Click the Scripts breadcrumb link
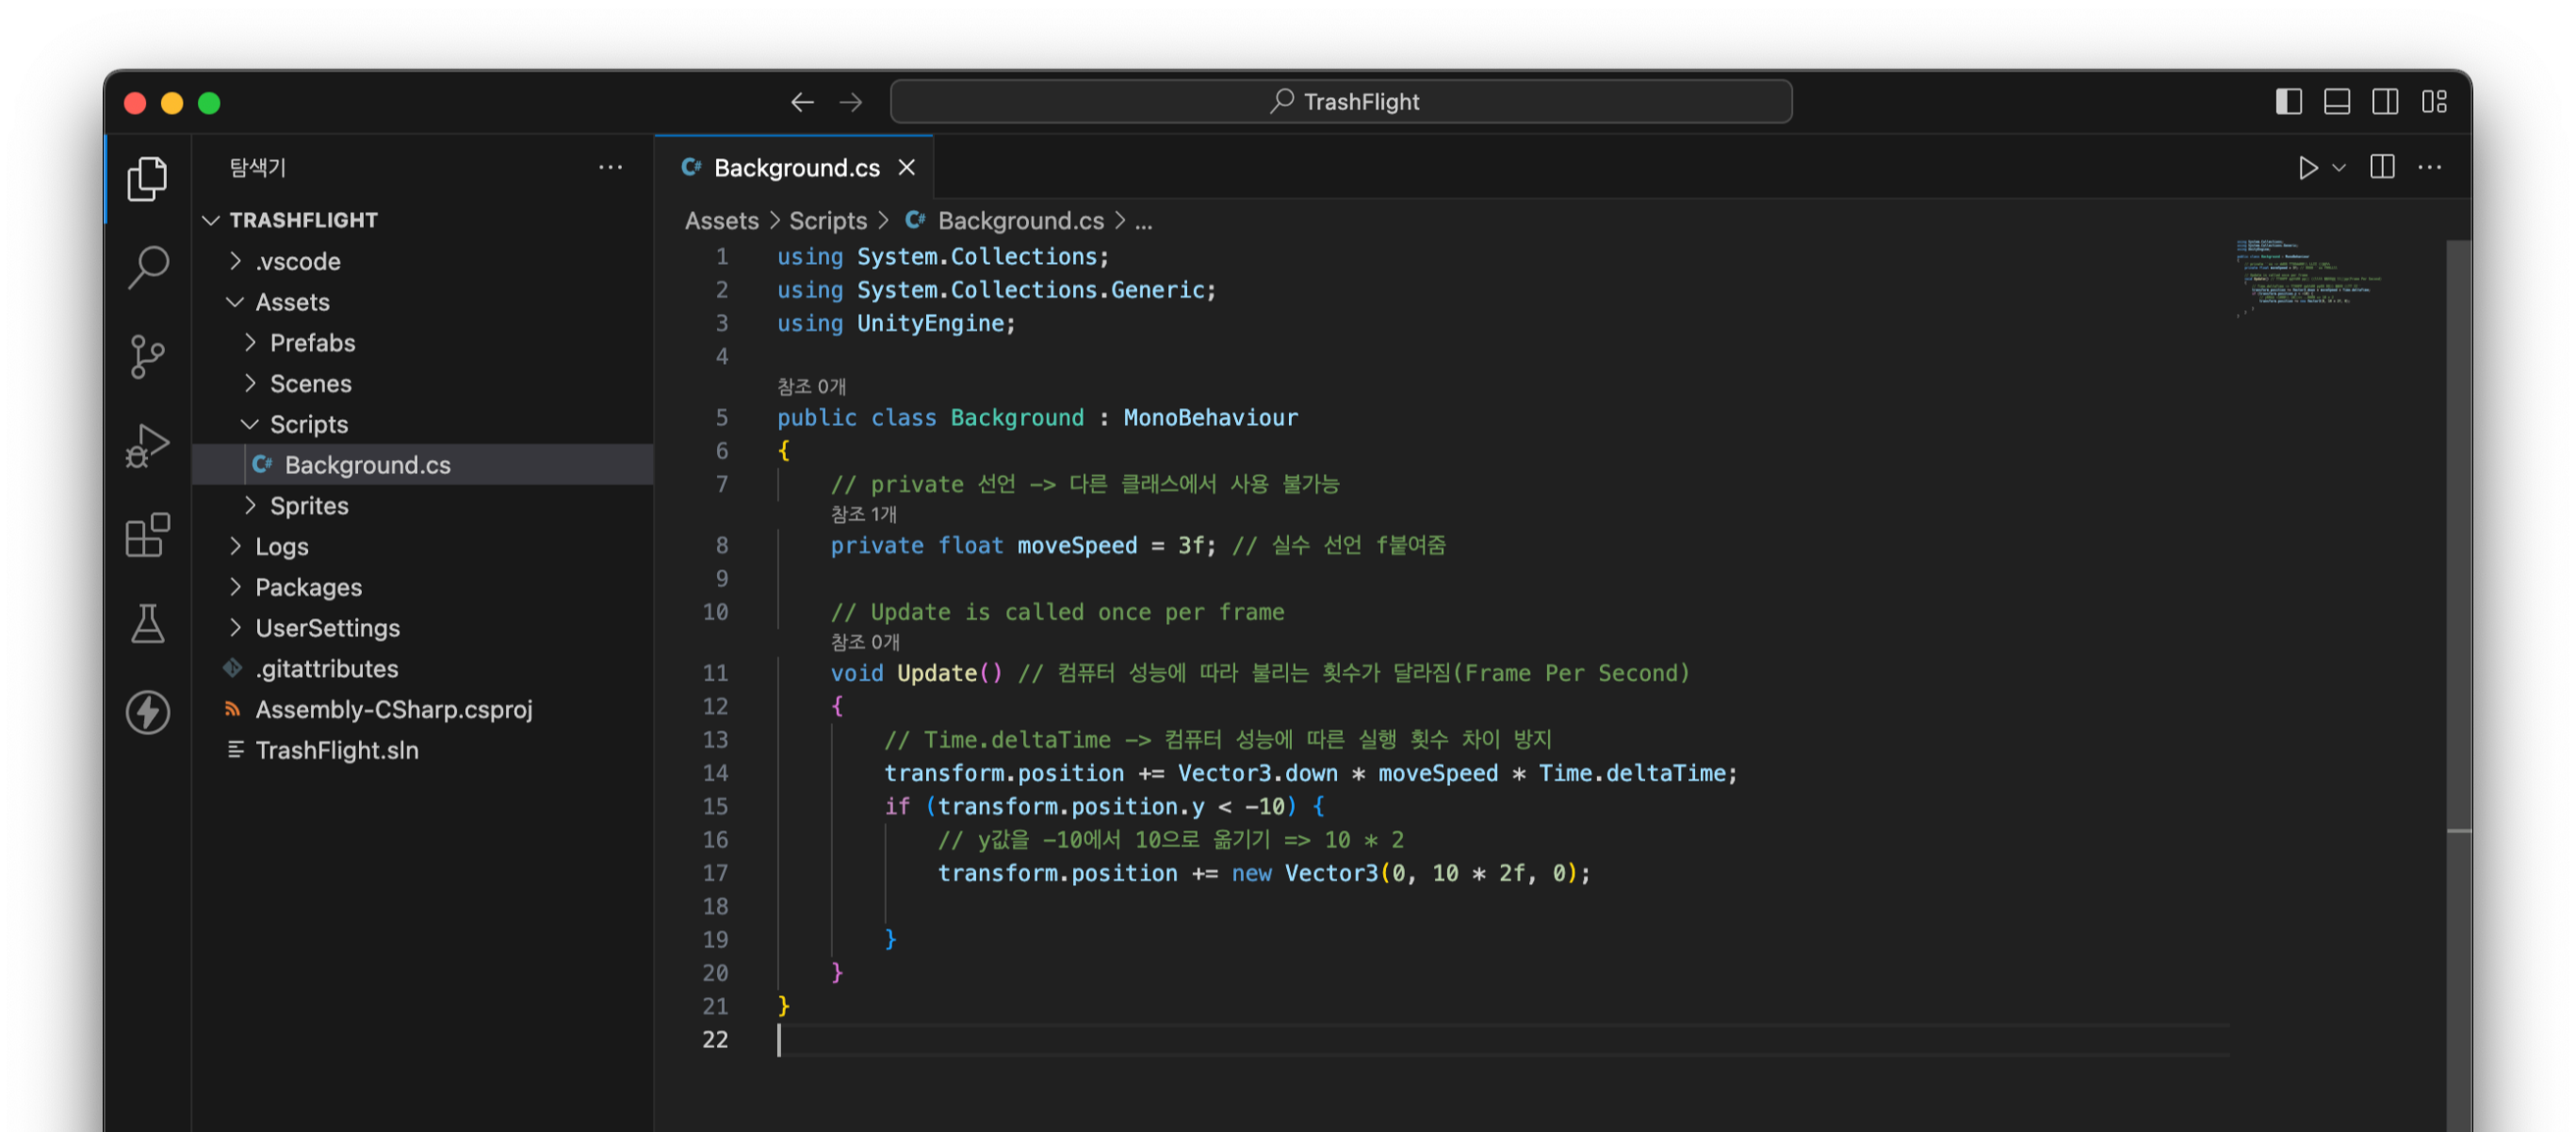The width and height of the screenshot is (2576, 1132). [828, 221]
